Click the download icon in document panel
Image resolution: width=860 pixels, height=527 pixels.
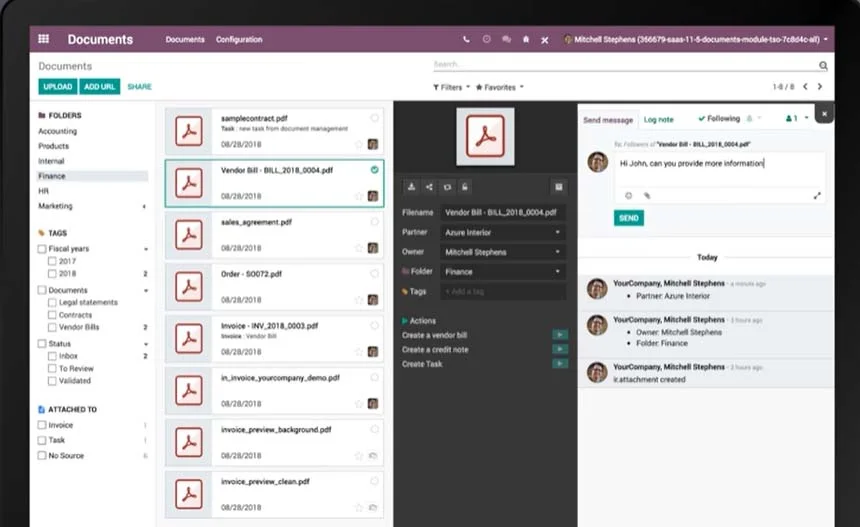(411, 187)
